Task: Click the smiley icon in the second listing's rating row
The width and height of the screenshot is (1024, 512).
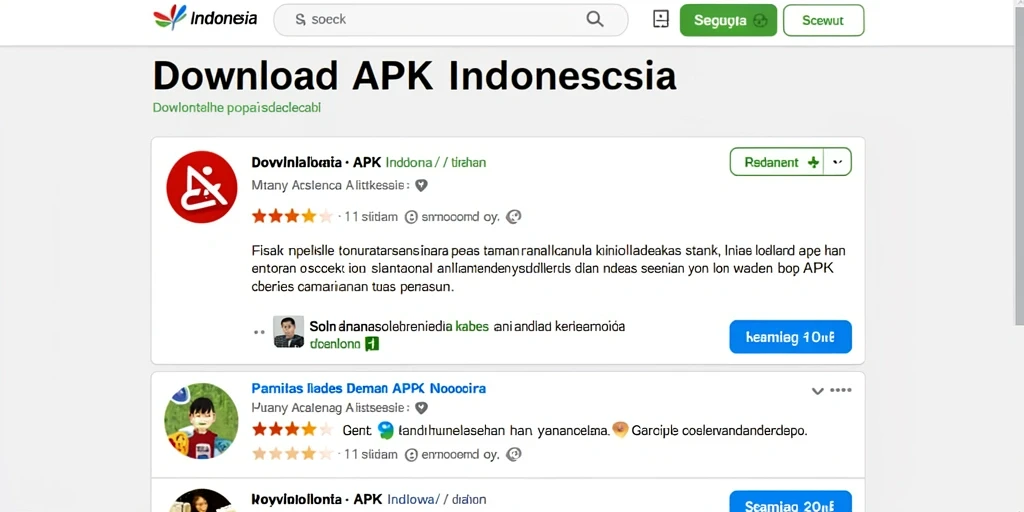Action: 411,454
